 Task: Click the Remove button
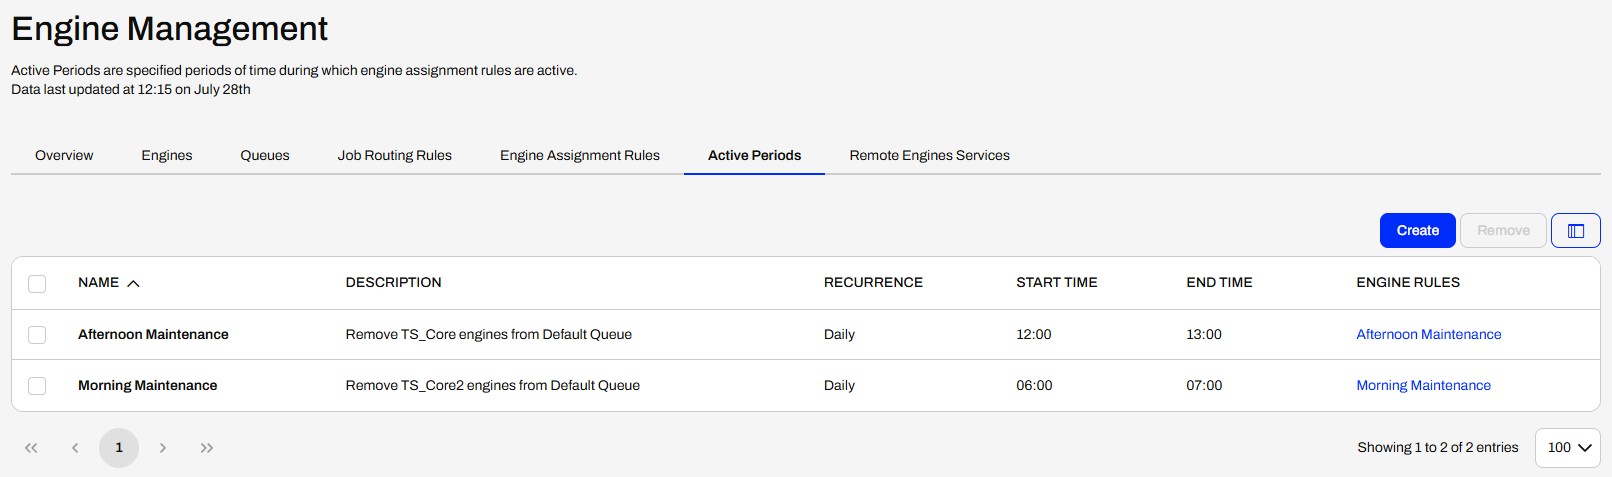coord(1503,230)
